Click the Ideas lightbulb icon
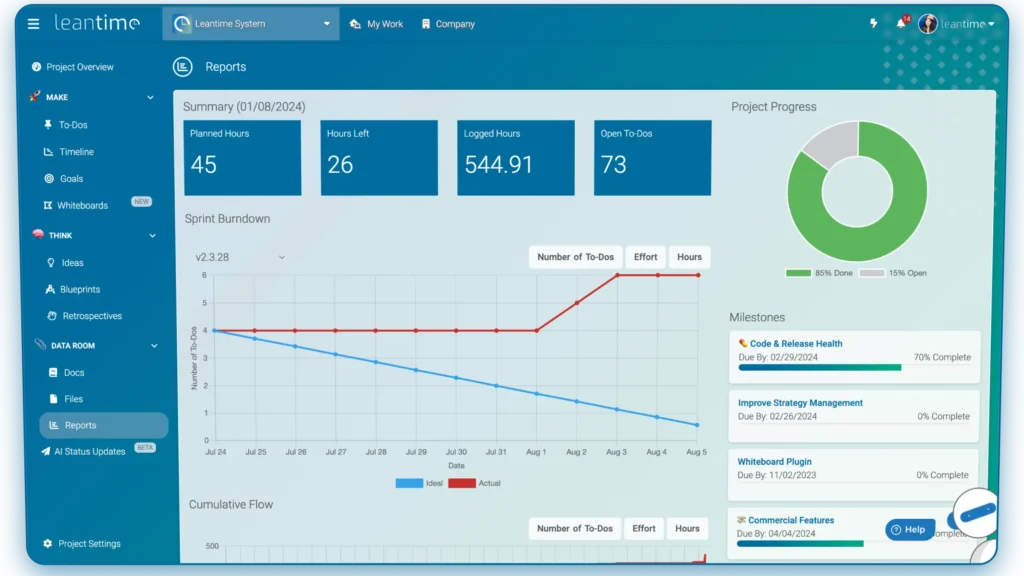The width and height of the screenshot is (1024, 576). [51, 263]
